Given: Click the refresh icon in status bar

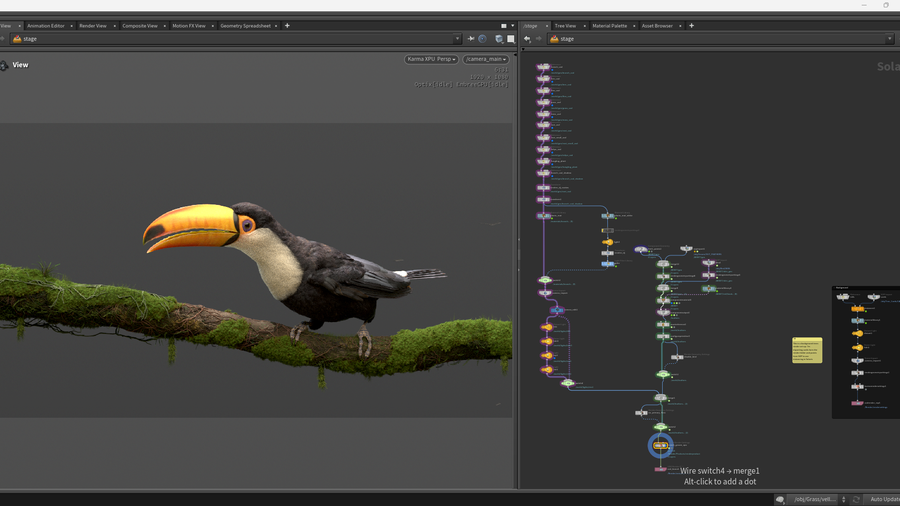Looking at the screenshot, I should coord(857,499).
